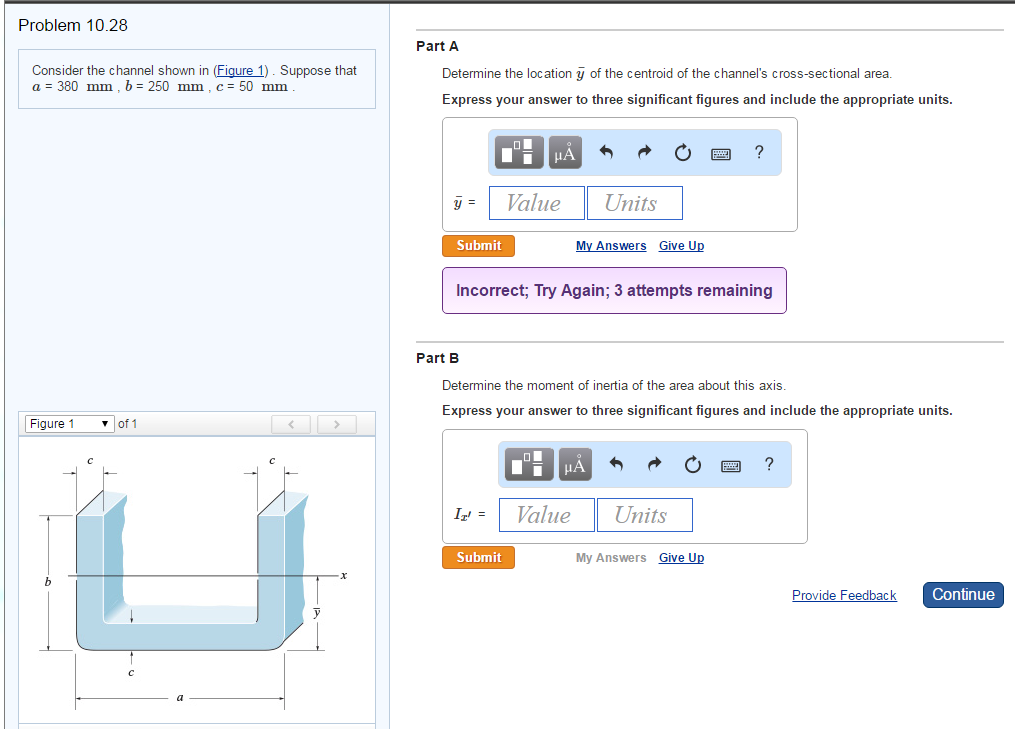Click the channel cross-section figure image
Viewport: 1015px width, 729px height.
[196, 579]
